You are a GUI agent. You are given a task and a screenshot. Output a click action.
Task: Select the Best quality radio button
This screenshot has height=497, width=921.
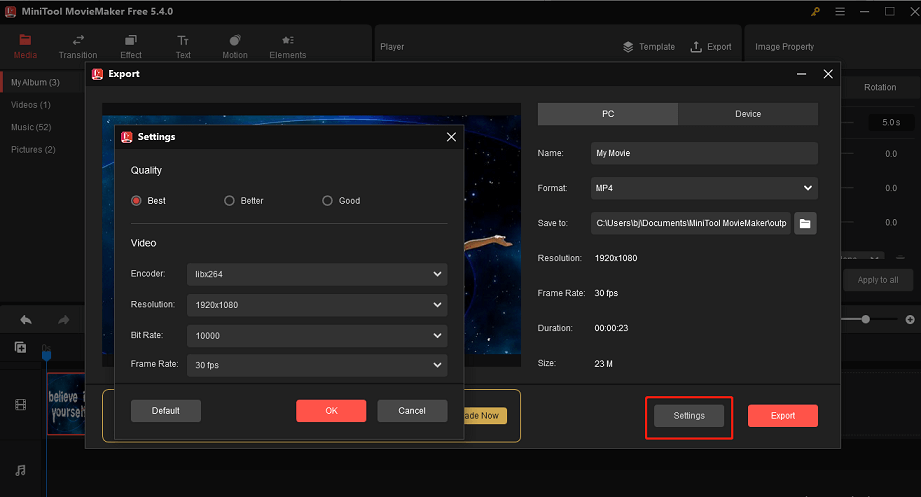(x=137, y=201)
